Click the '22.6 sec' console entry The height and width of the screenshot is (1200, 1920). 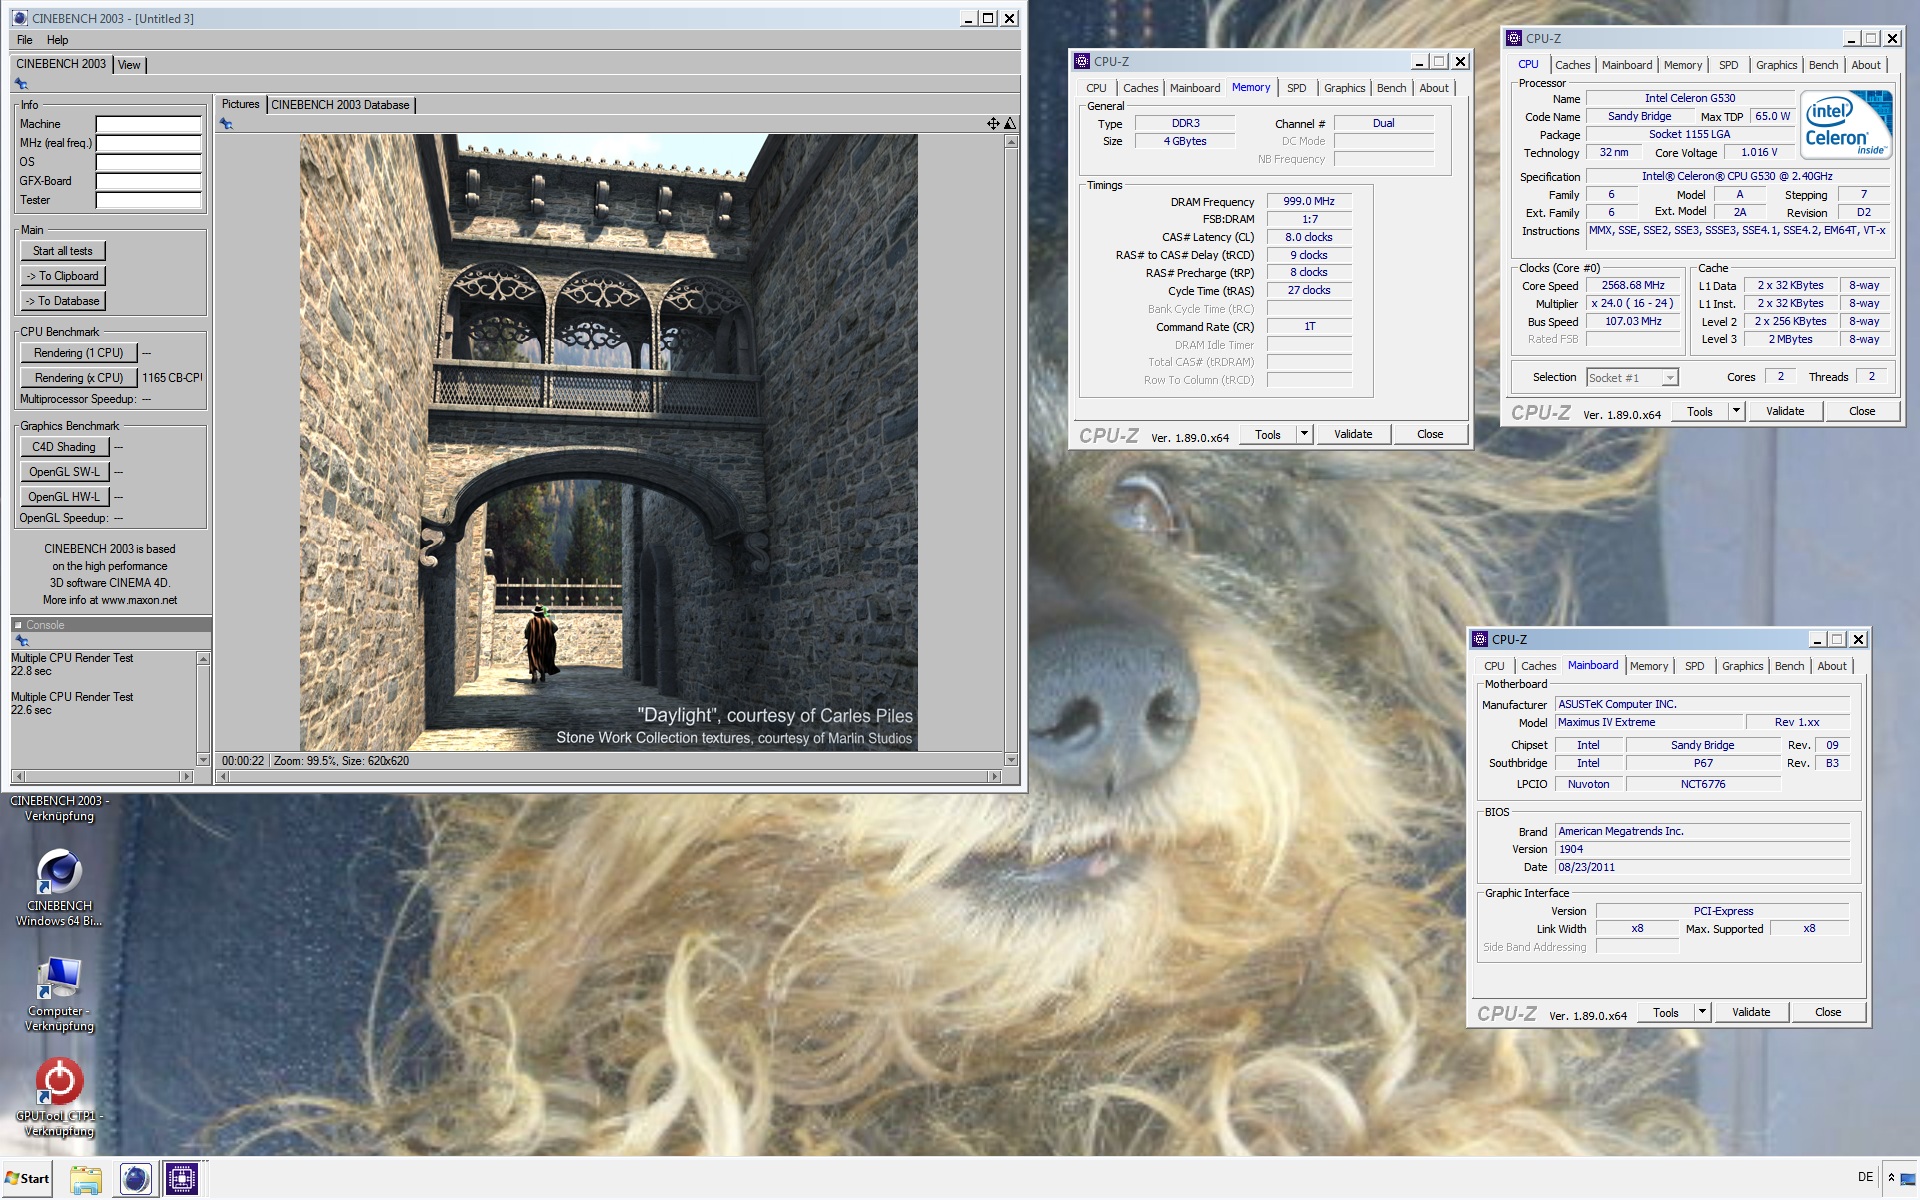coord(31,710)
